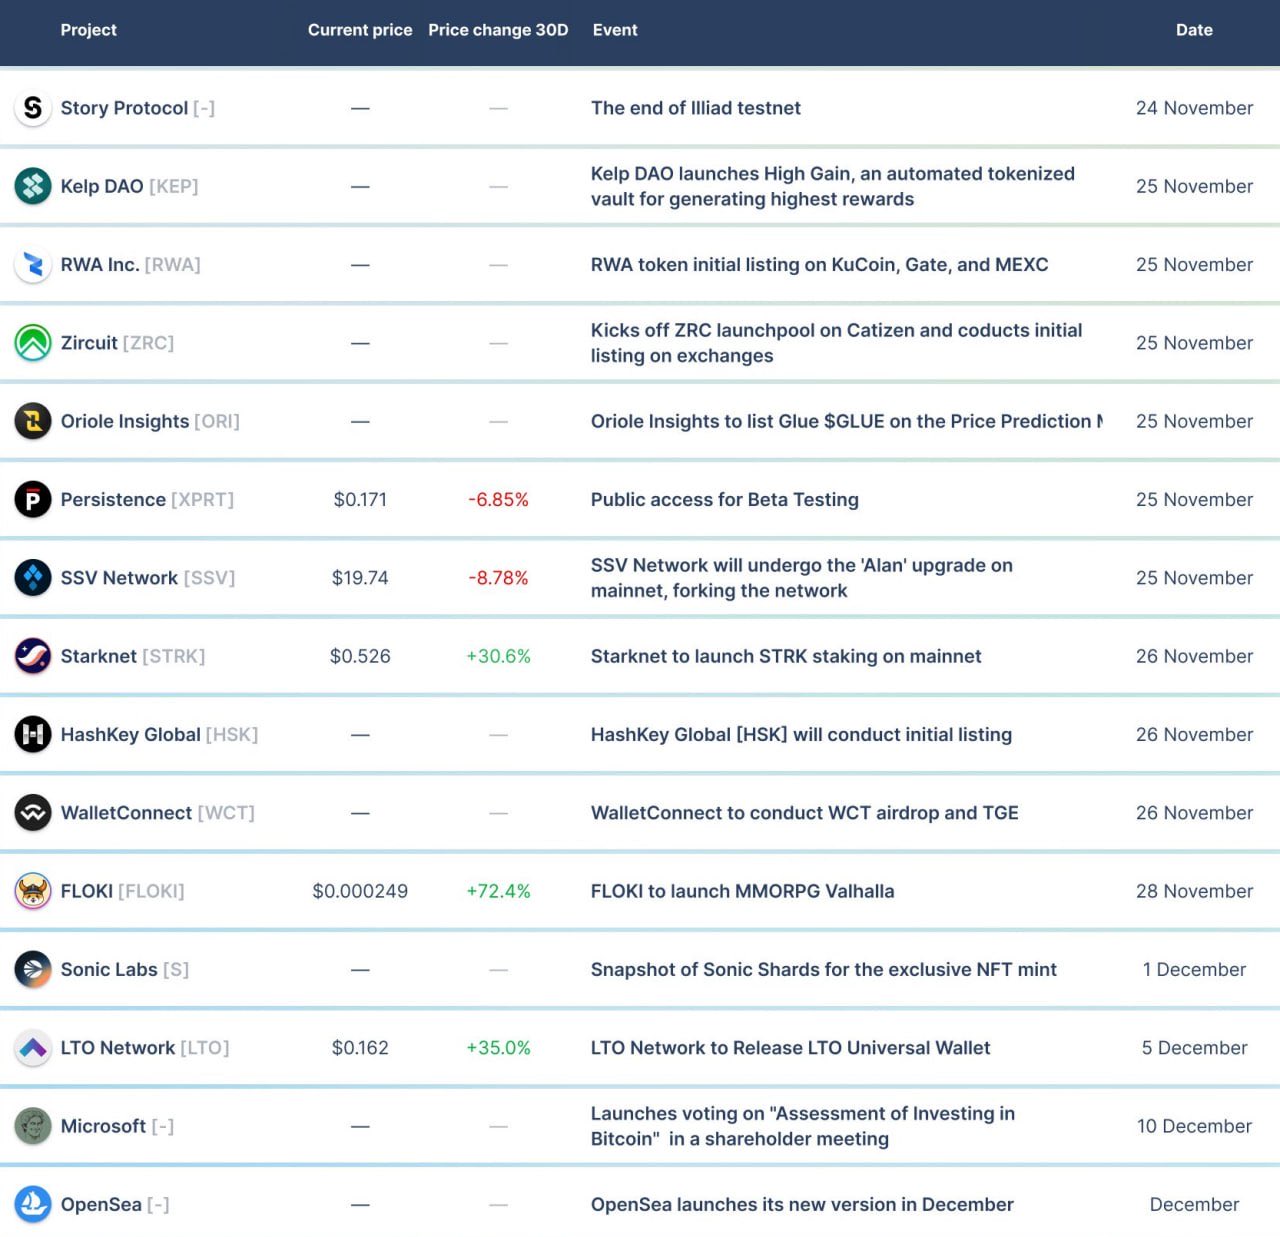
Task: Click the Microsoft row avatar icon
Action: pyautogui.click(x=33, y=1126)
